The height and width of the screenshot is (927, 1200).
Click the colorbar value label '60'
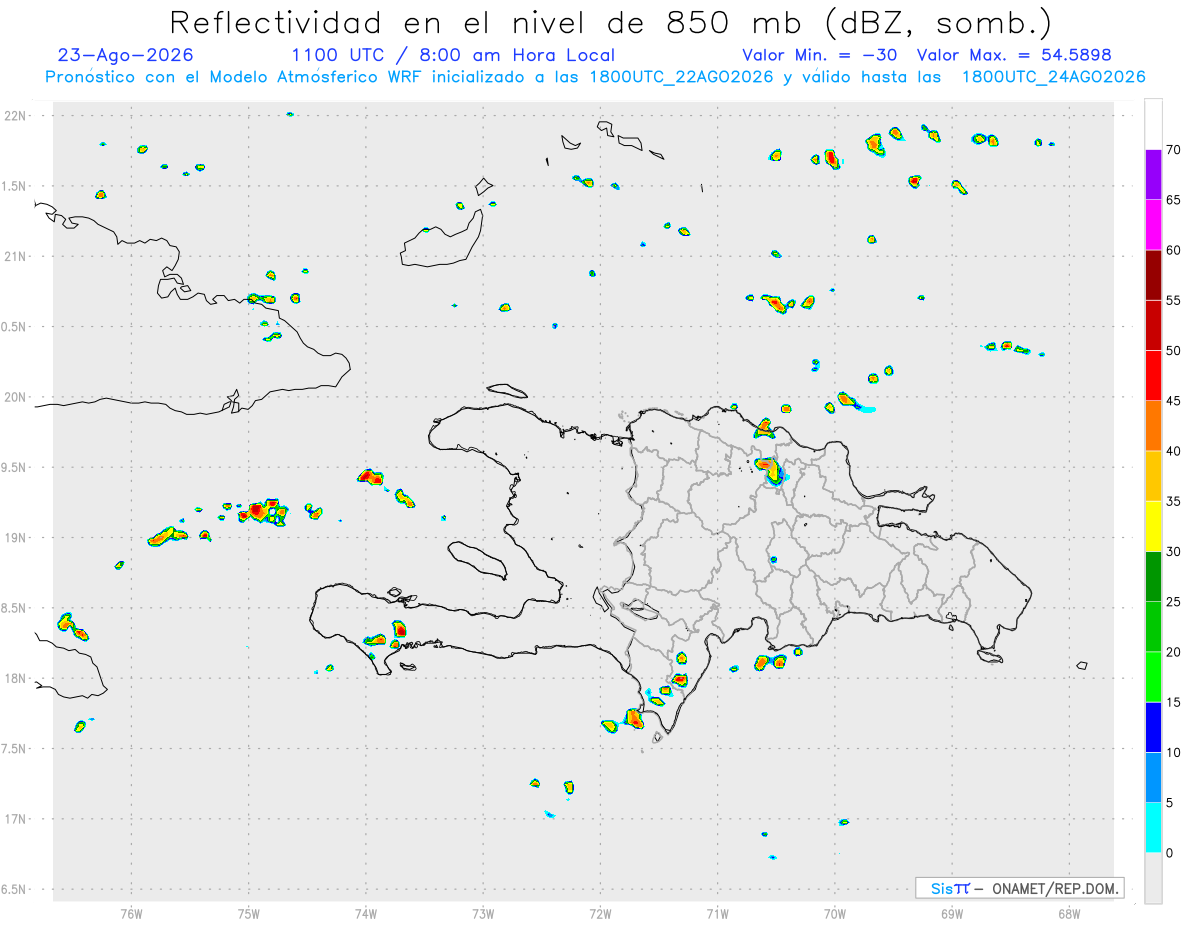point(1173,250)
